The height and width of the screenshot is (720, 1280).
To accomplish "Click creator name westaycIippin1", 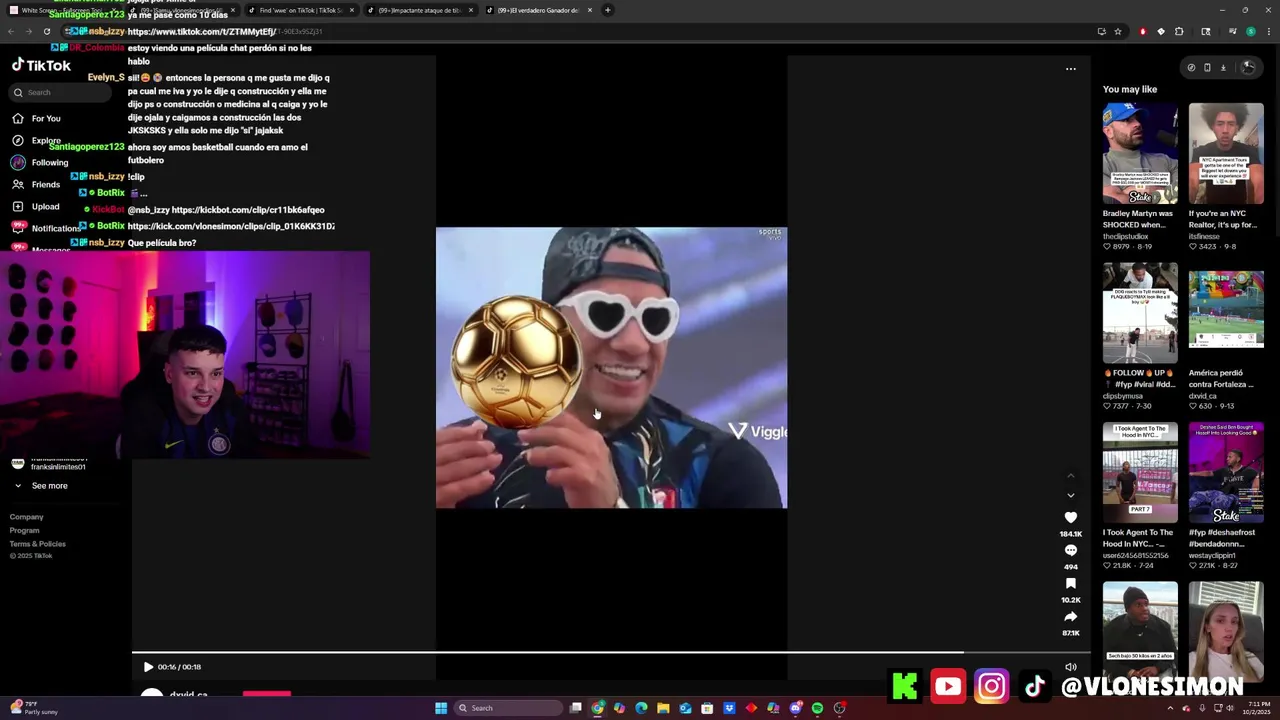I will click(x=1212, y=555).
